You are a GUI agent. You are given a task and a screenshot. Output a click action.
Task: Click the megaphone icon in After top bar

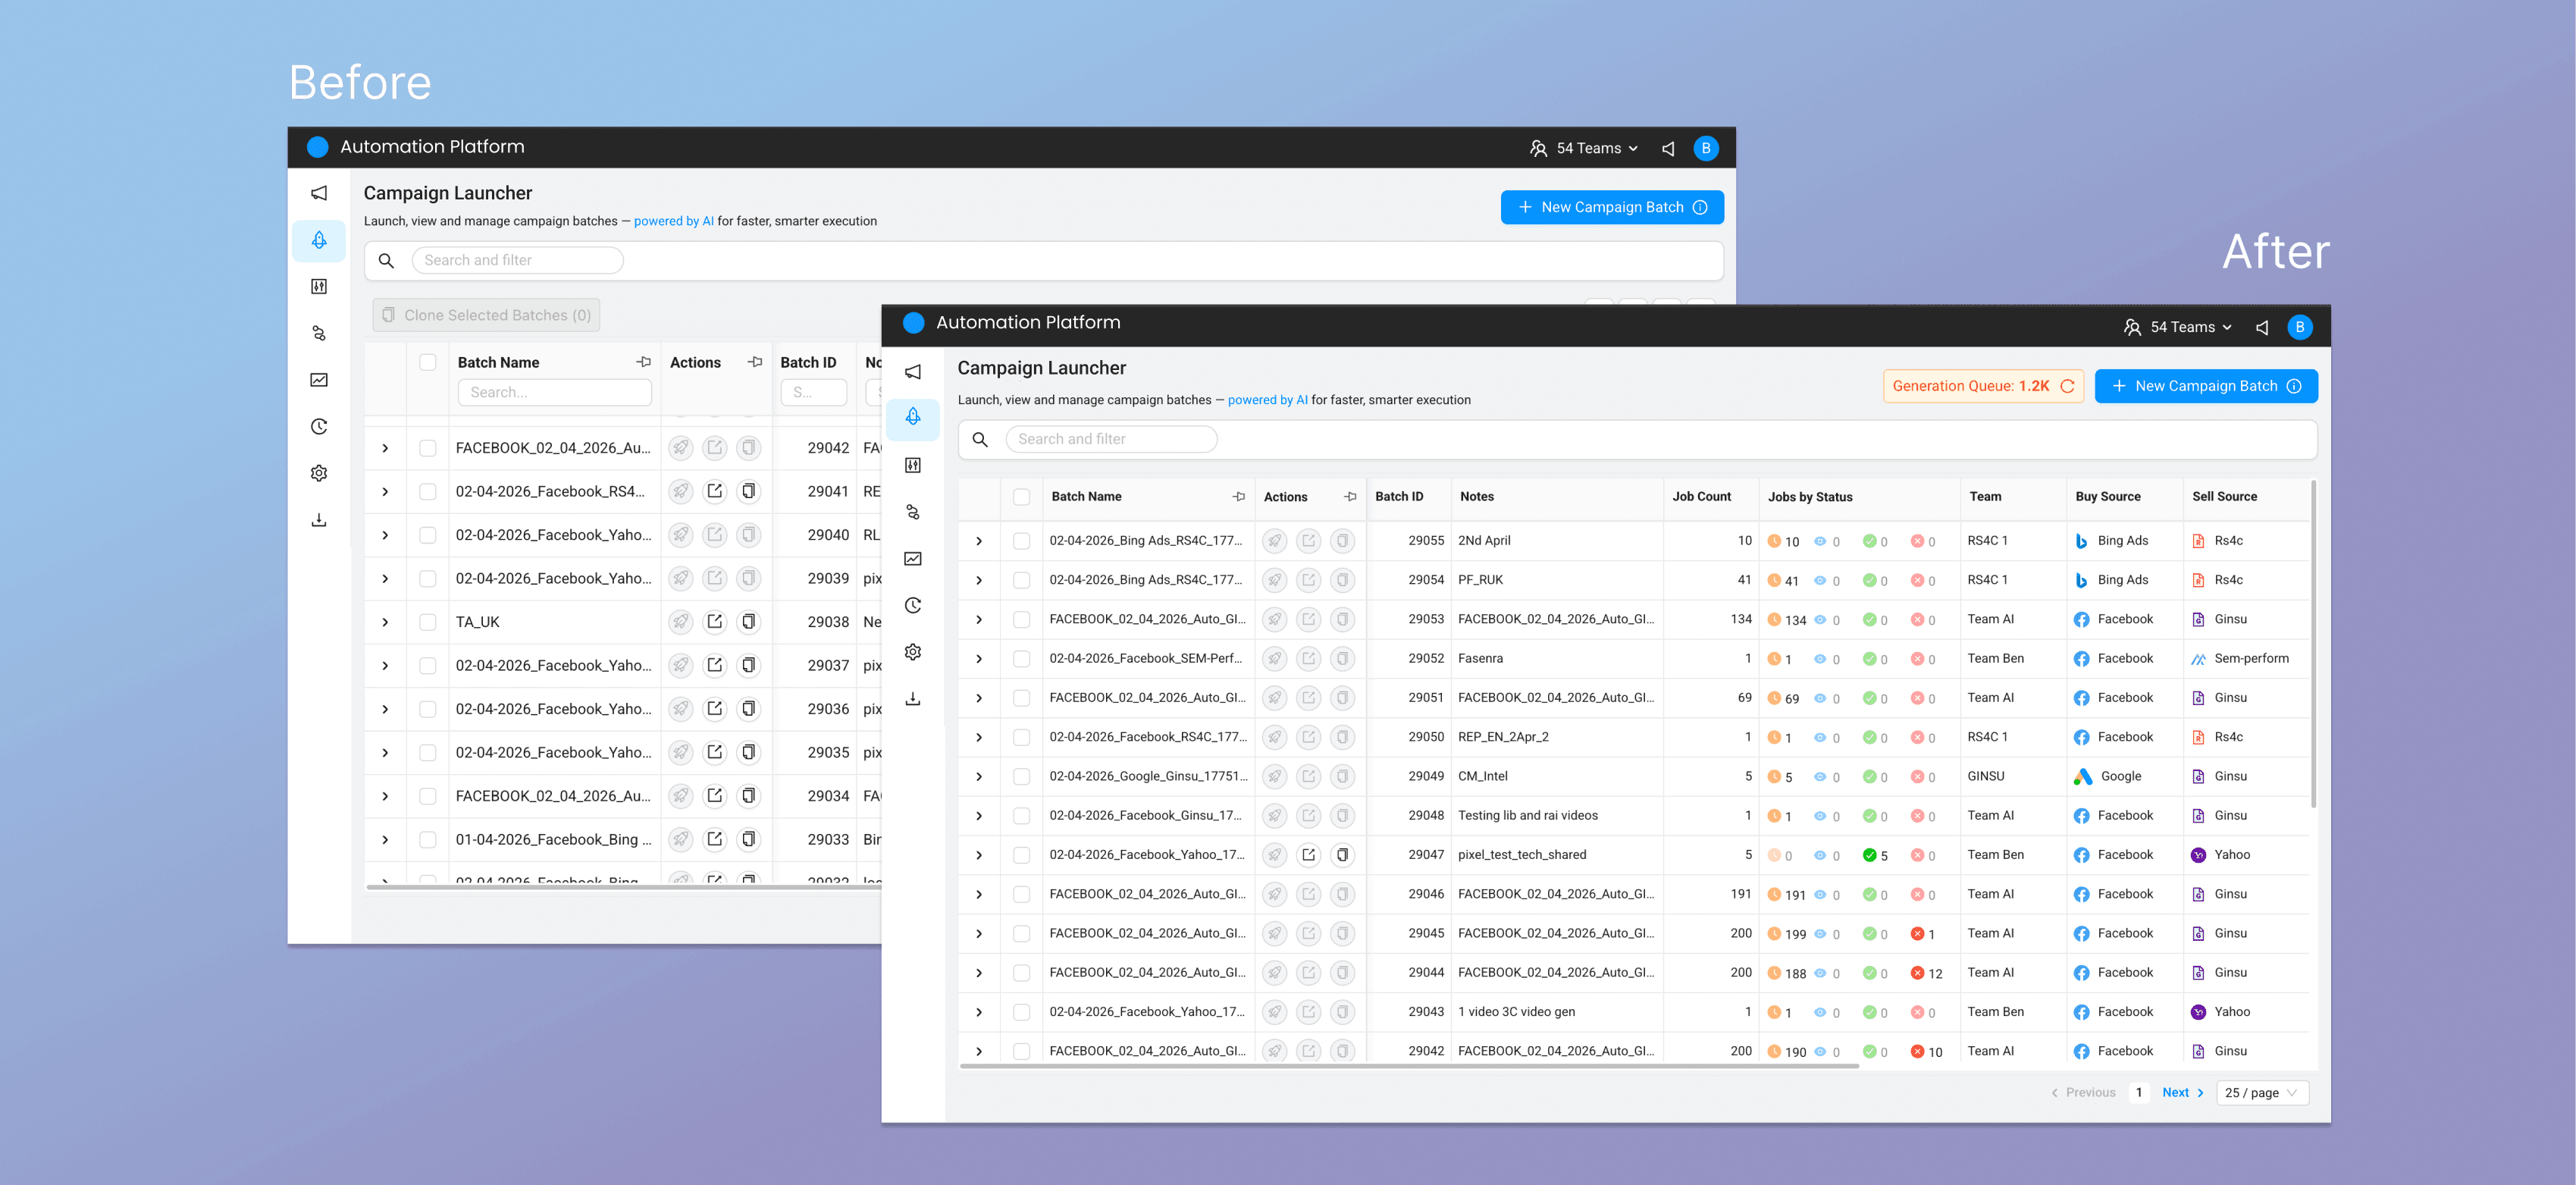[2261, 327]
